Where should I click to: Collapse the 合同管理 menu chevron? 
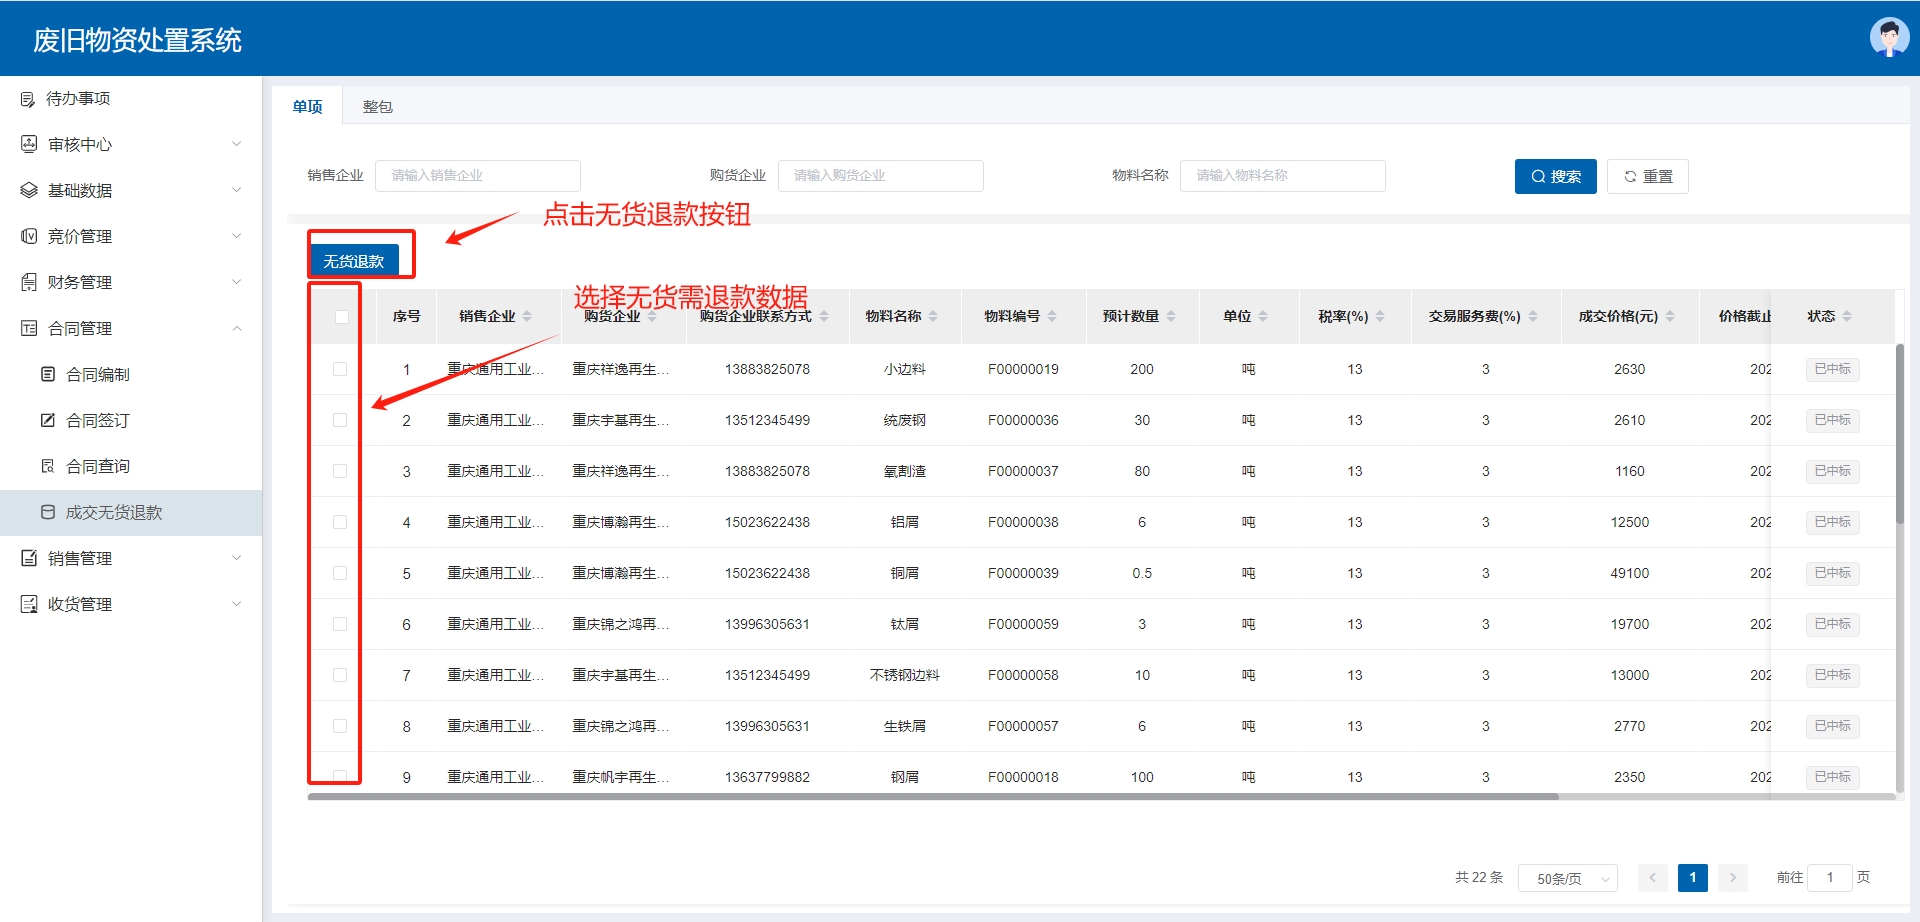237,329
